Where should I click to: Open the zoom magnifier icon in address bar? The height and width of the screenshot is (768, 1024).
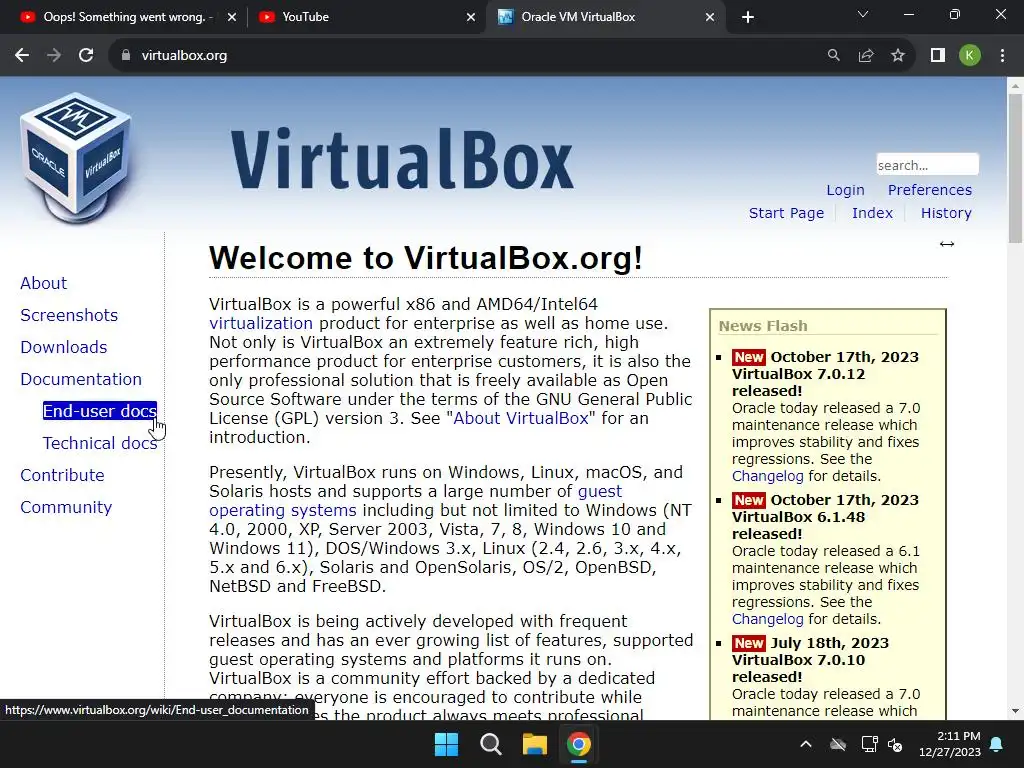coord(834,56)
